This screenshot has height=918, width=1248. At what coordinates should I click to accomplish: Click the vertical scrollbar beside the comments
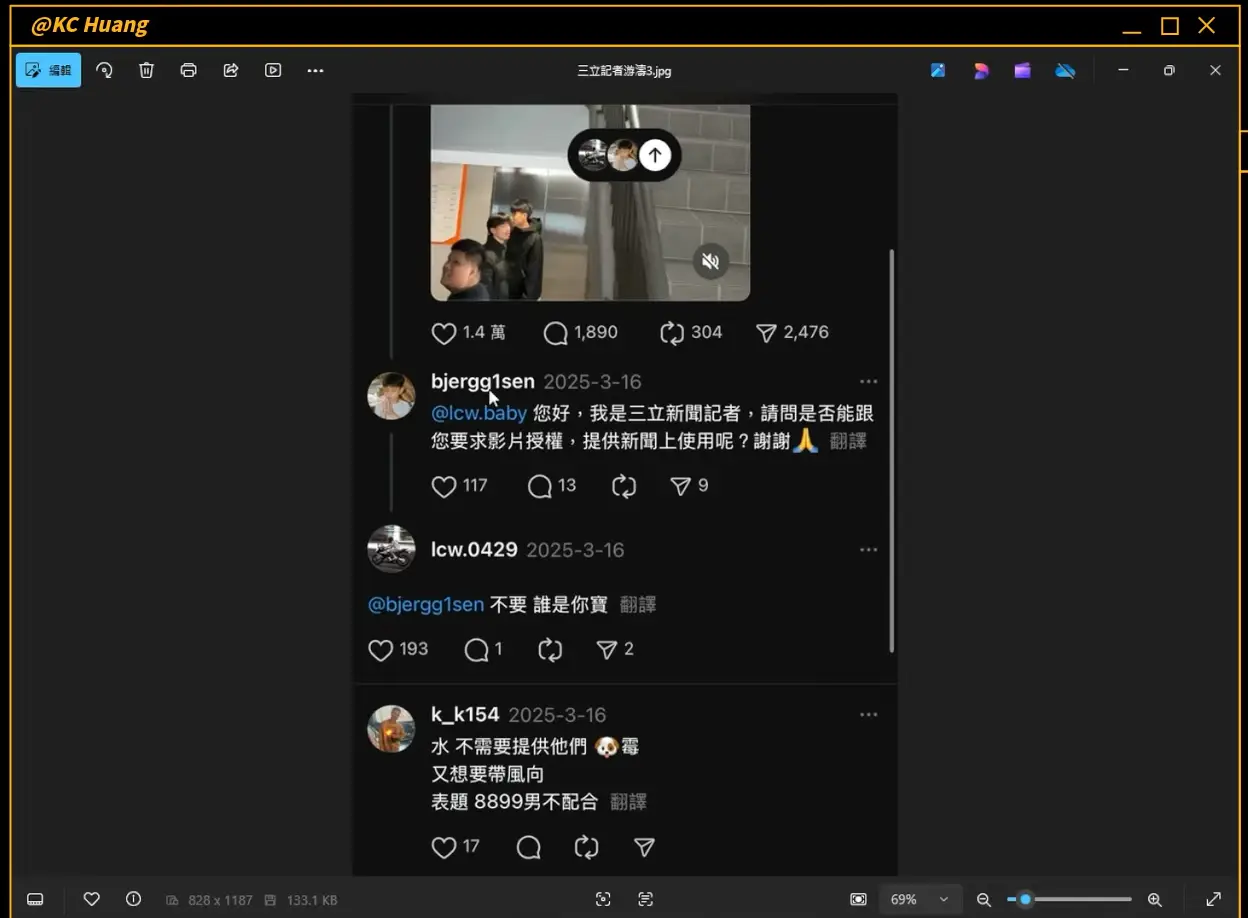tap(890, 450)
